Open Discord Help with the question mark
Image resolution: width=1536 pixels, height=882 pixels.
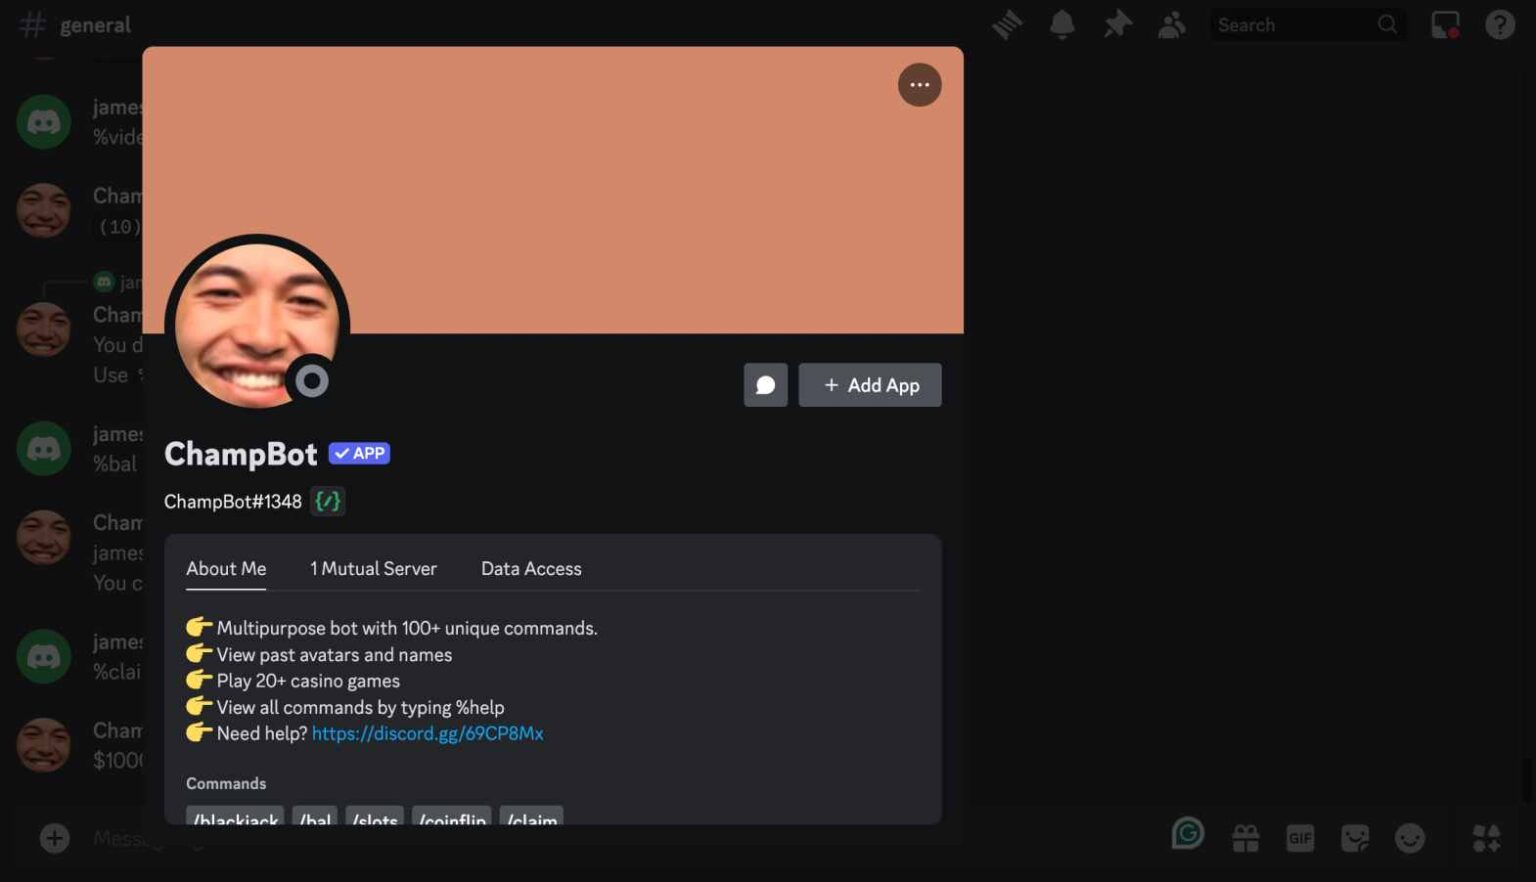(x=1499, y=24)
